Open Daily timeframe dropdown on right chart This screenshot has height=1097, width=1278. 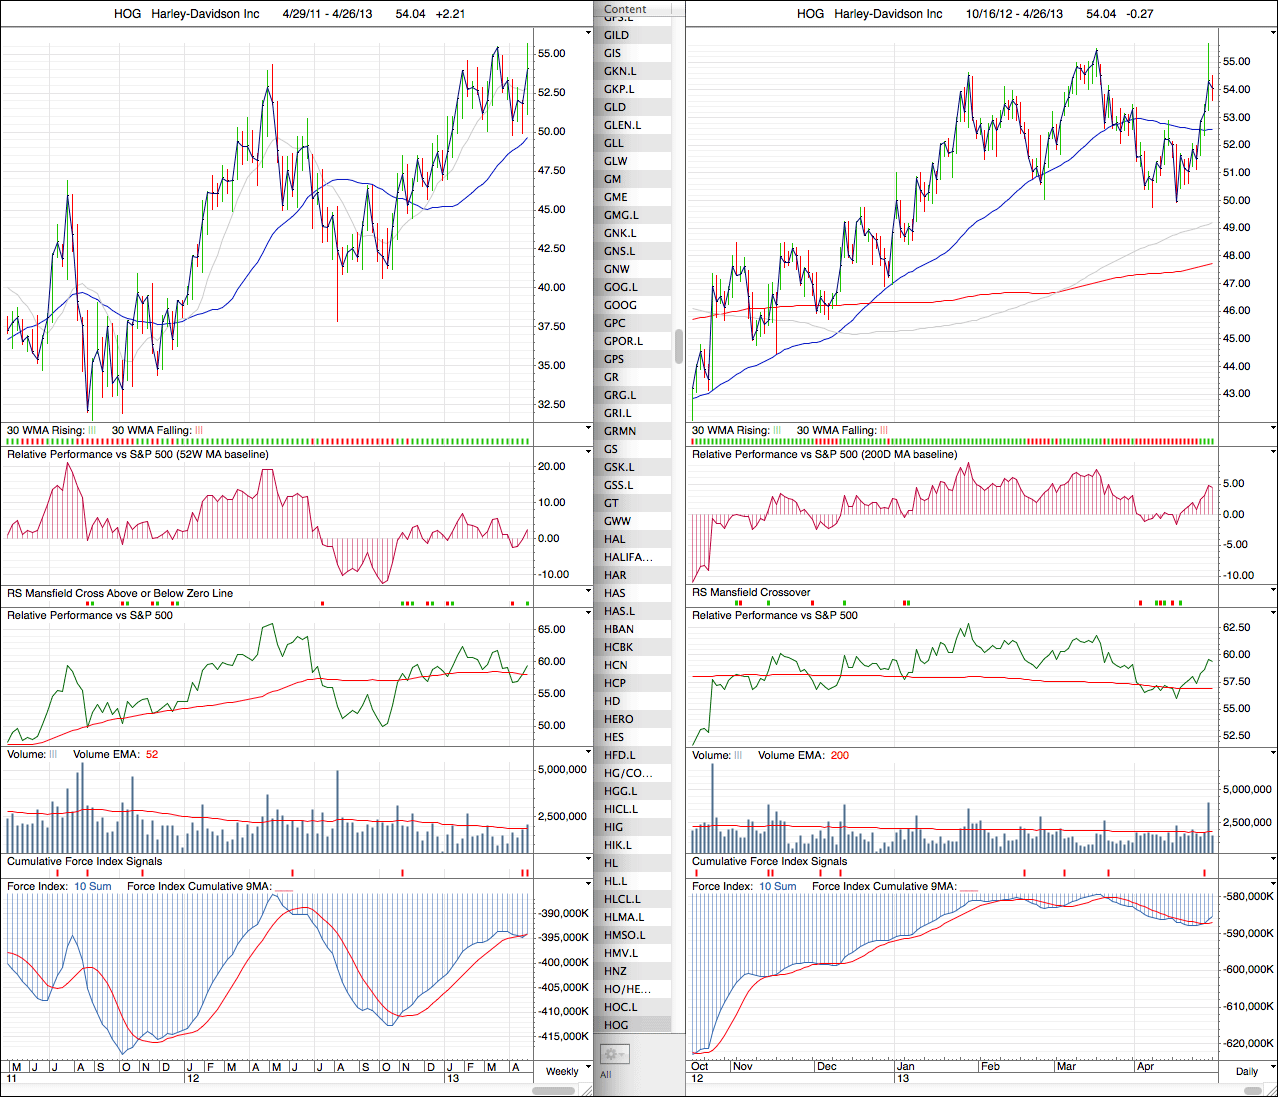click(1246, 1071)
